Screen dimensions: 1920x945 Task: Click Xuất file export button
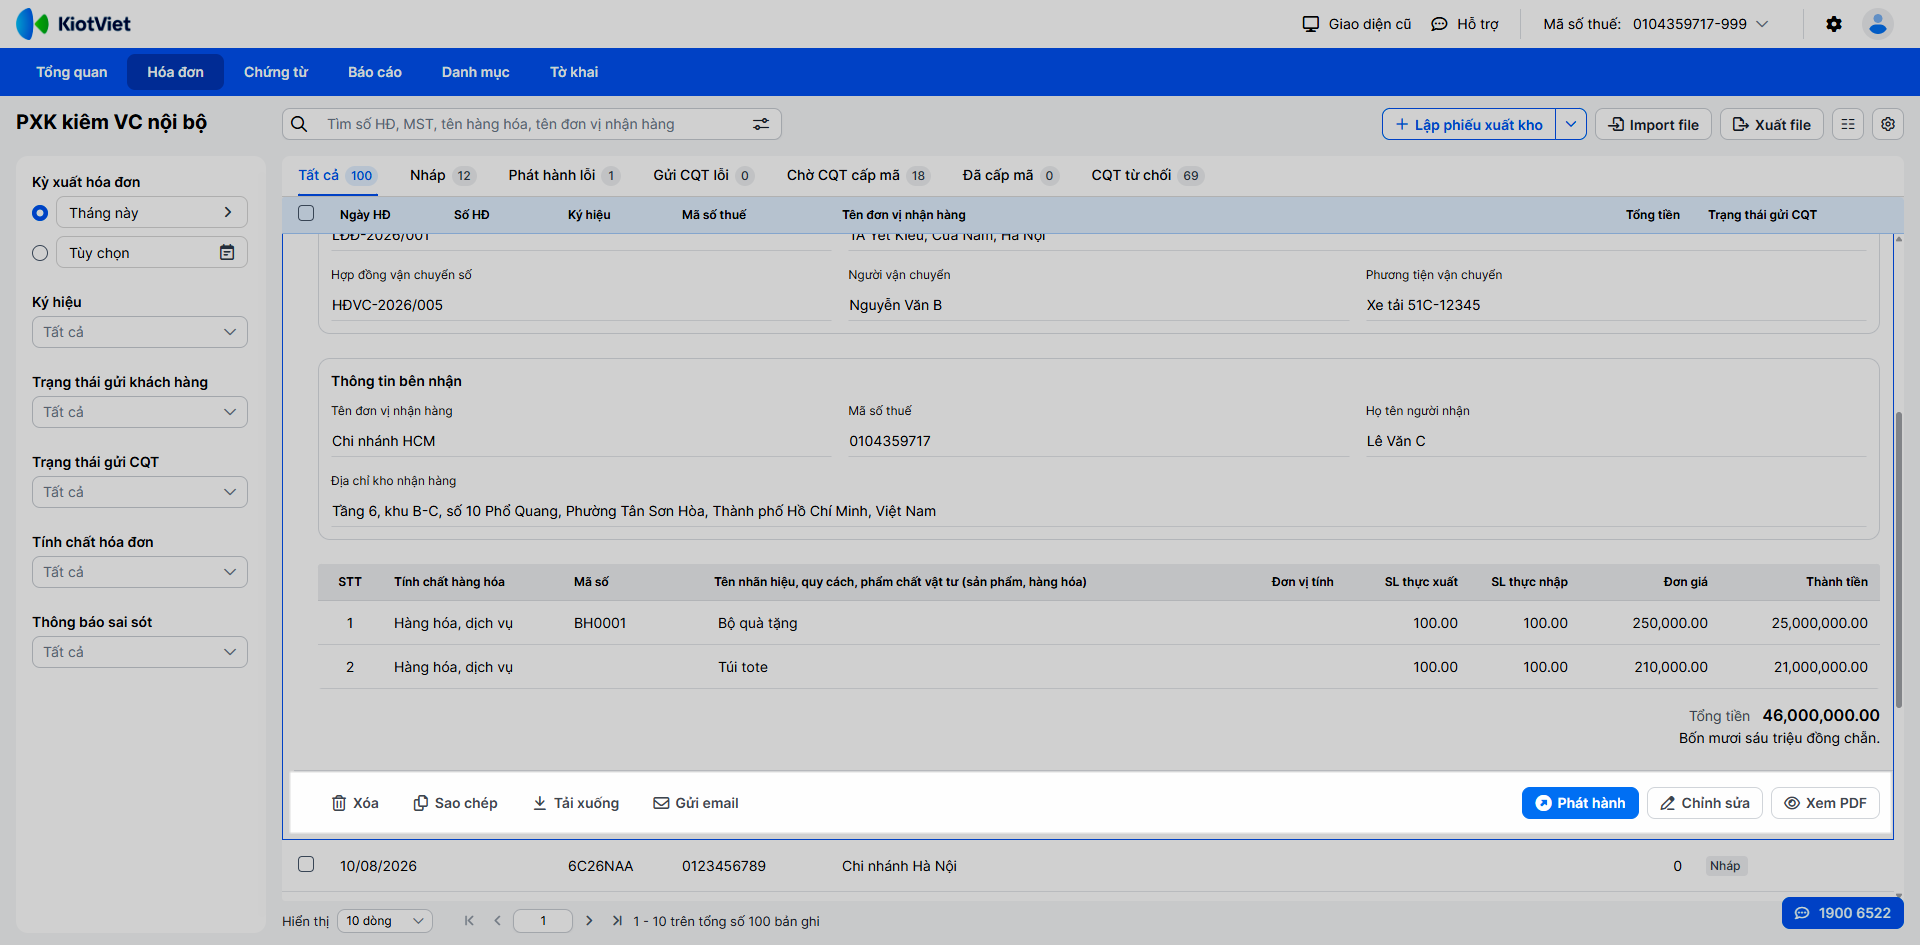click(1772, 124)
